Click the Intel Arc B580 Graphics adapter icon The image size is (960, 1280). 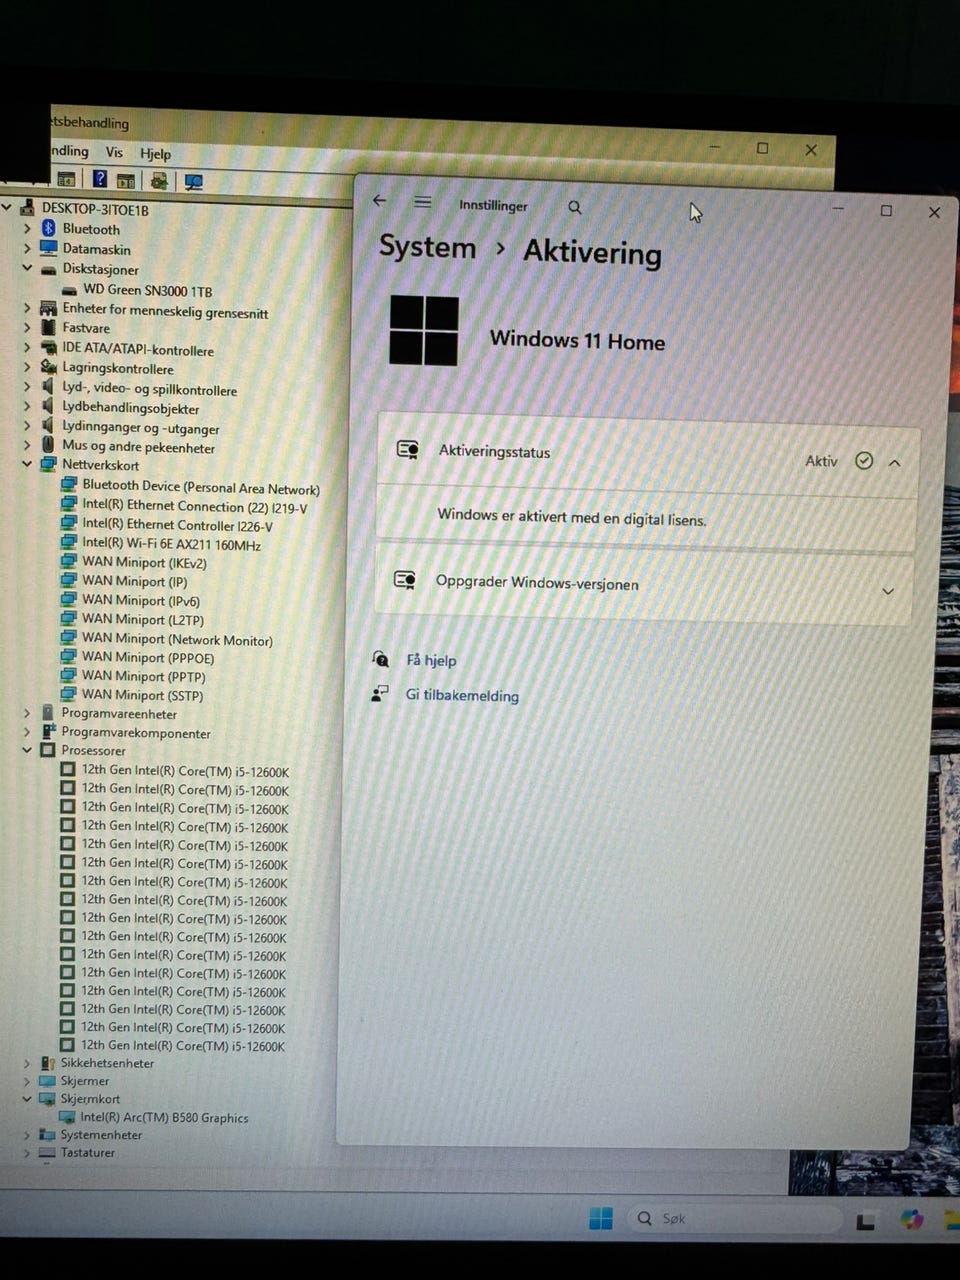67,1117
